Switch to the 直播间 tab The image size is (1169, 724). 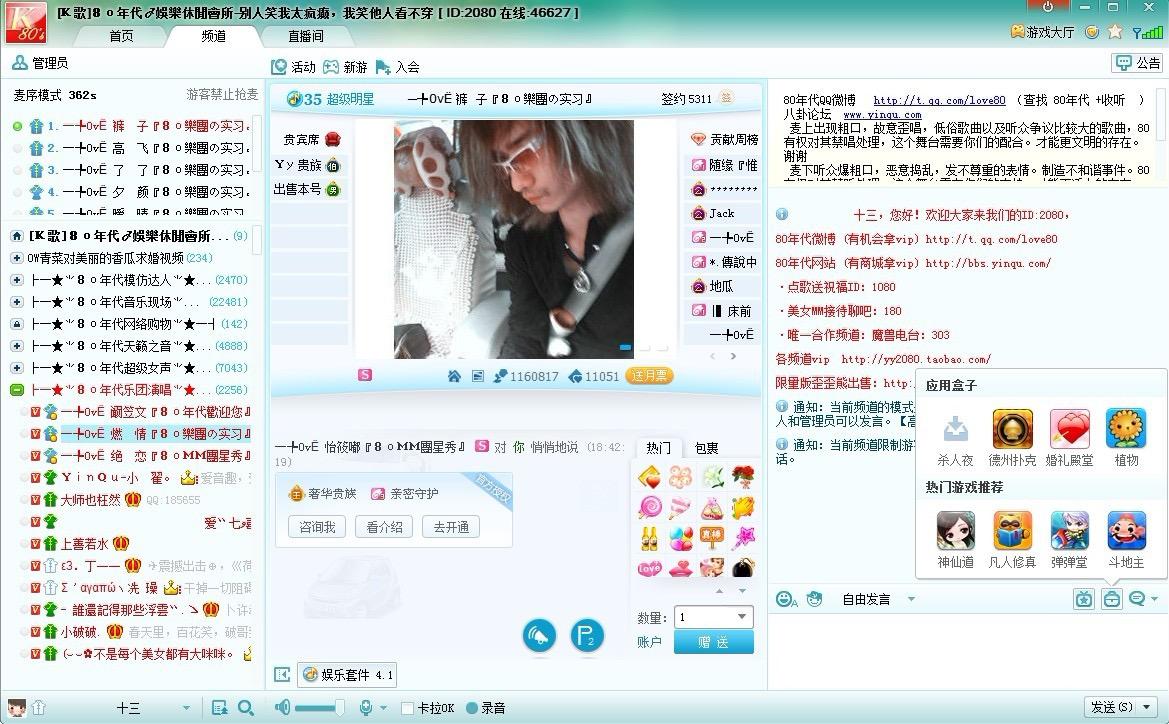click(x=305, y=36)
